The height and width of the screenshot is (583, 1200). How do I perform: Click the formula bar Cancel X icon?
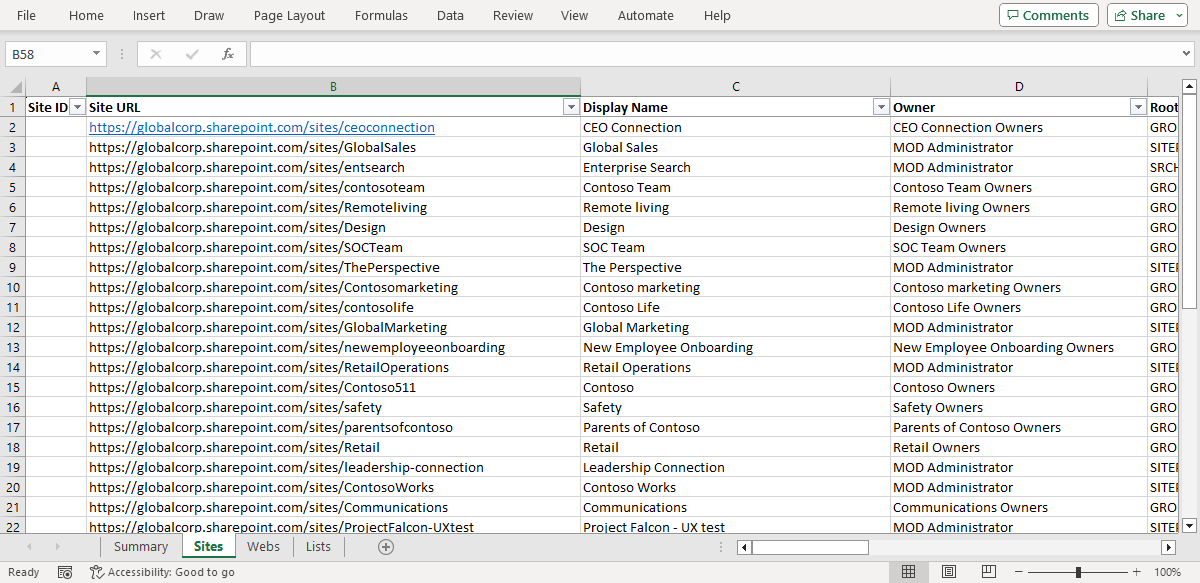pos(156,54)
